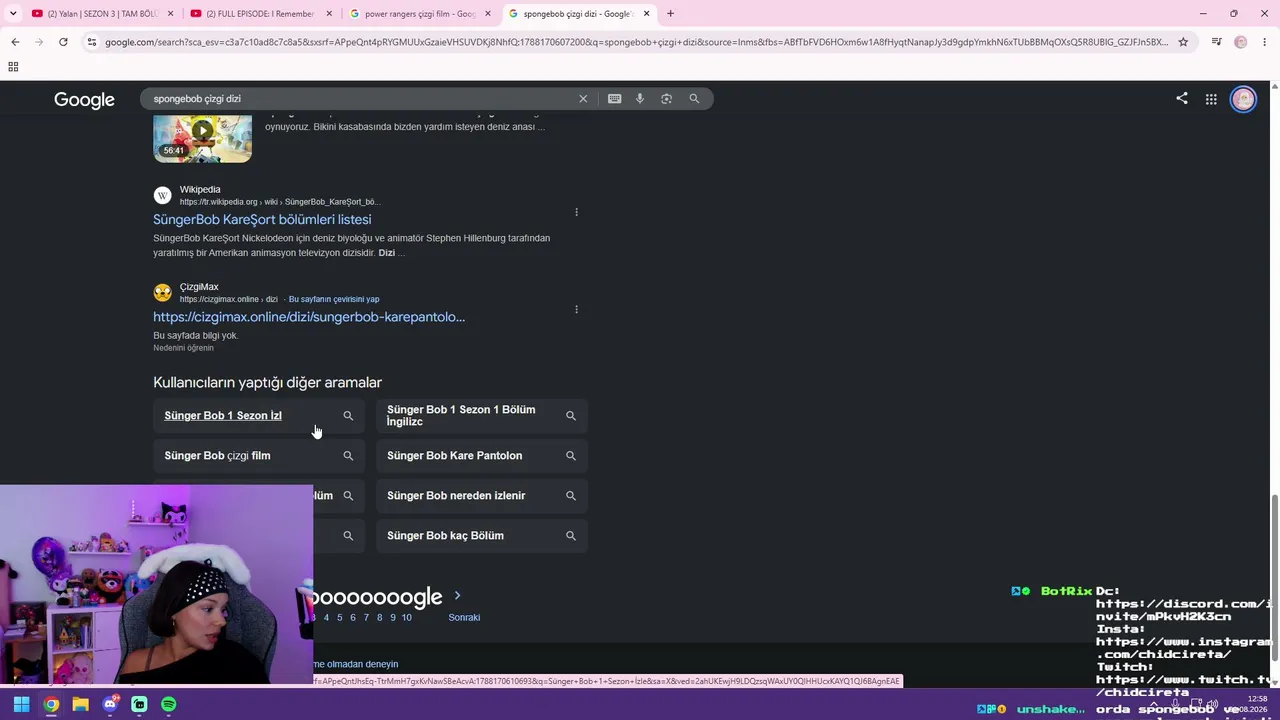Click 'Sonraki' next page link
This screenshot has width=1280, height=720.
(x=464, y=618)
